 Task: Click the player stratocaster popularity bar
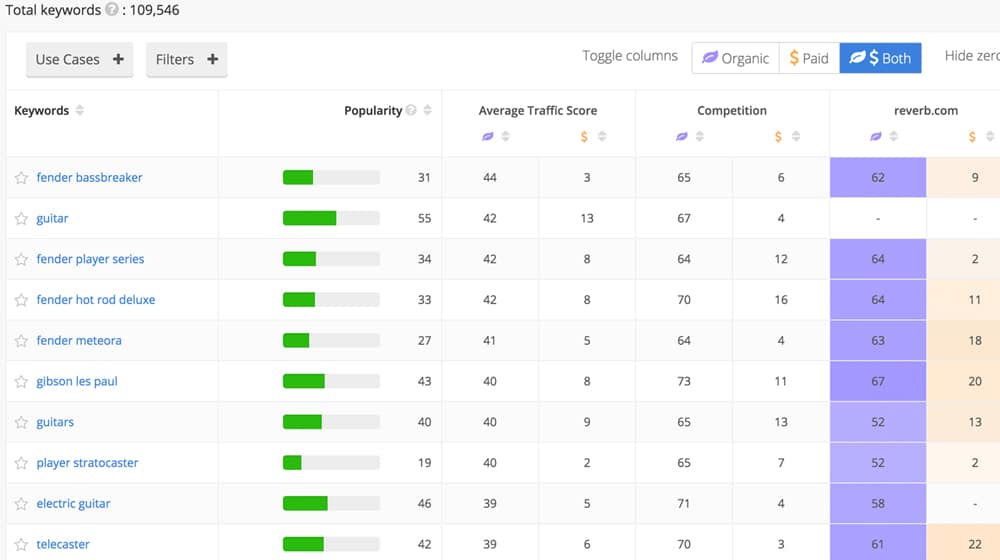coord(331,462)
